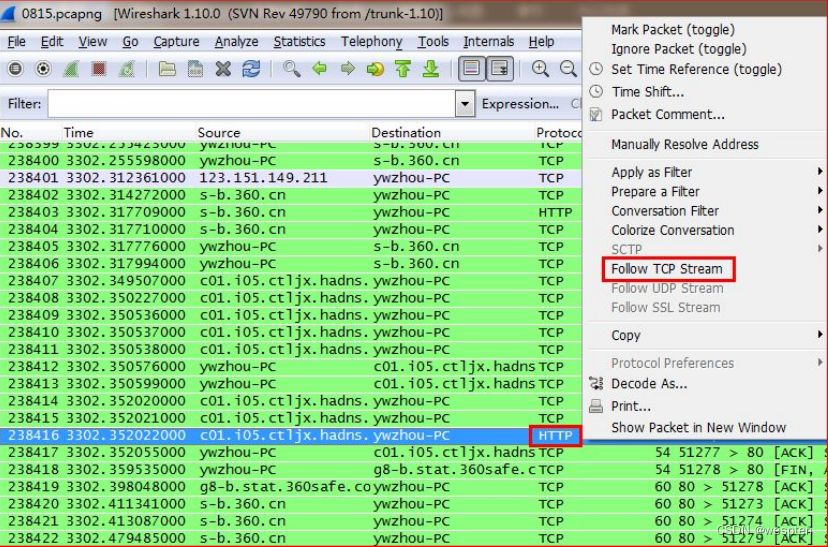The width and height of the screenshot is (828, 547).
Task: Open a capture file folder icon
Action: (167, 69)
